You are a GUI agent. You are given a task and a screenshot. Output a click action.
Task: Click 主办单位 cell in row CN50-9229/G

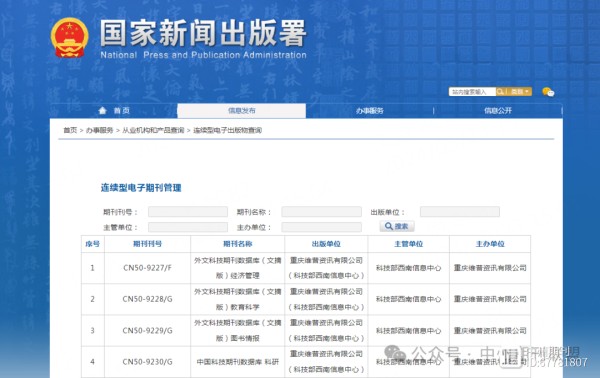[490, 331]
